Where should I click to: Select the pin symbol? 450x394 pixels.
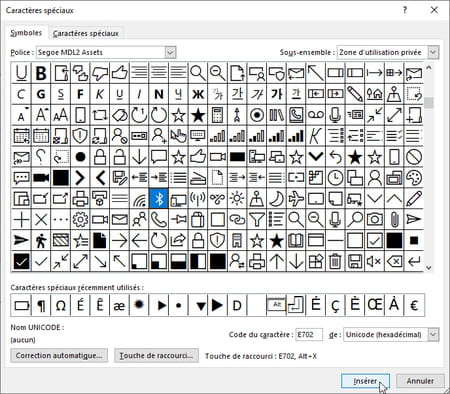click(178, 220)
